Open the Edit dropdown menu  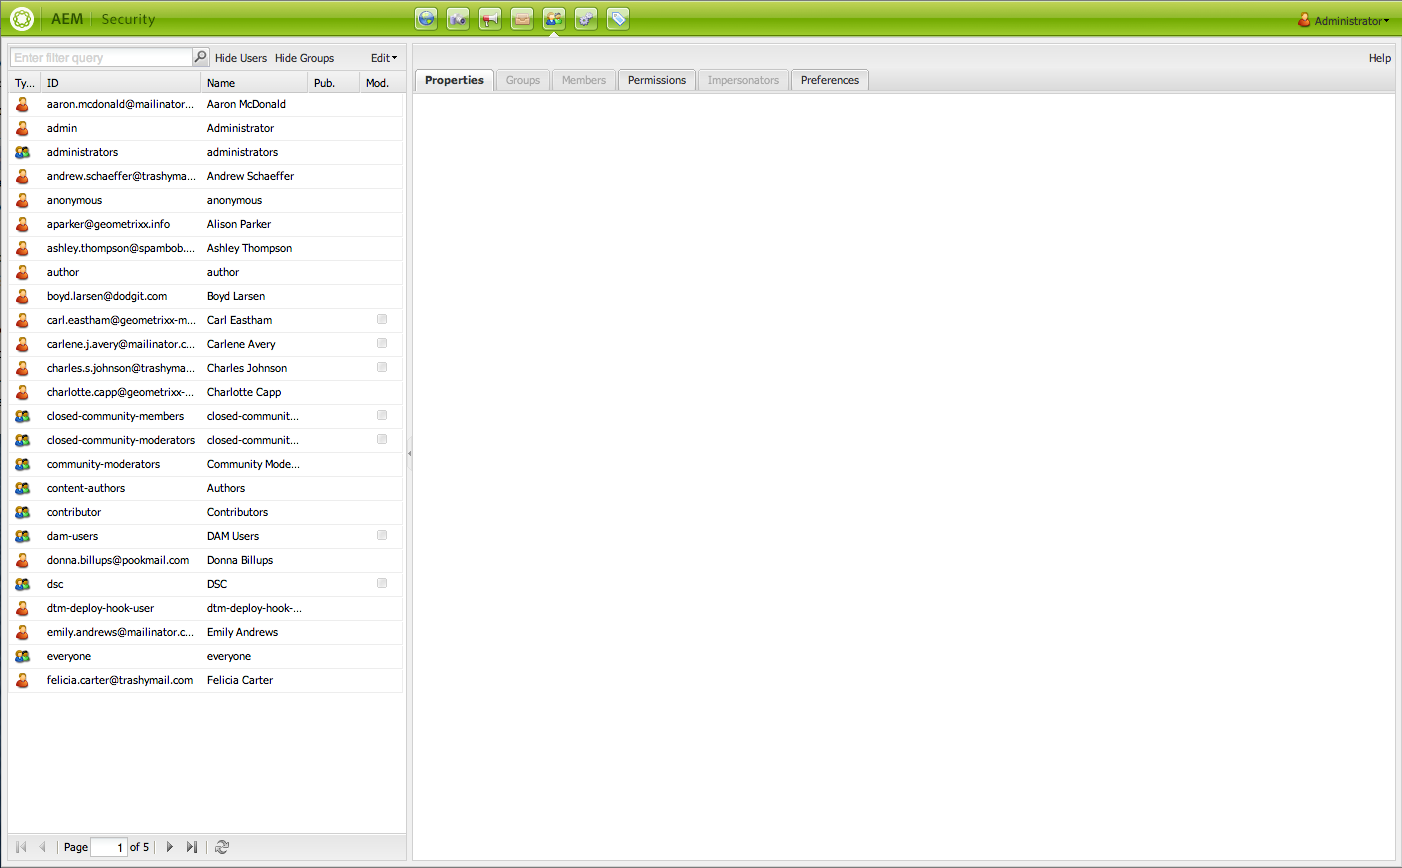point(384,58)
